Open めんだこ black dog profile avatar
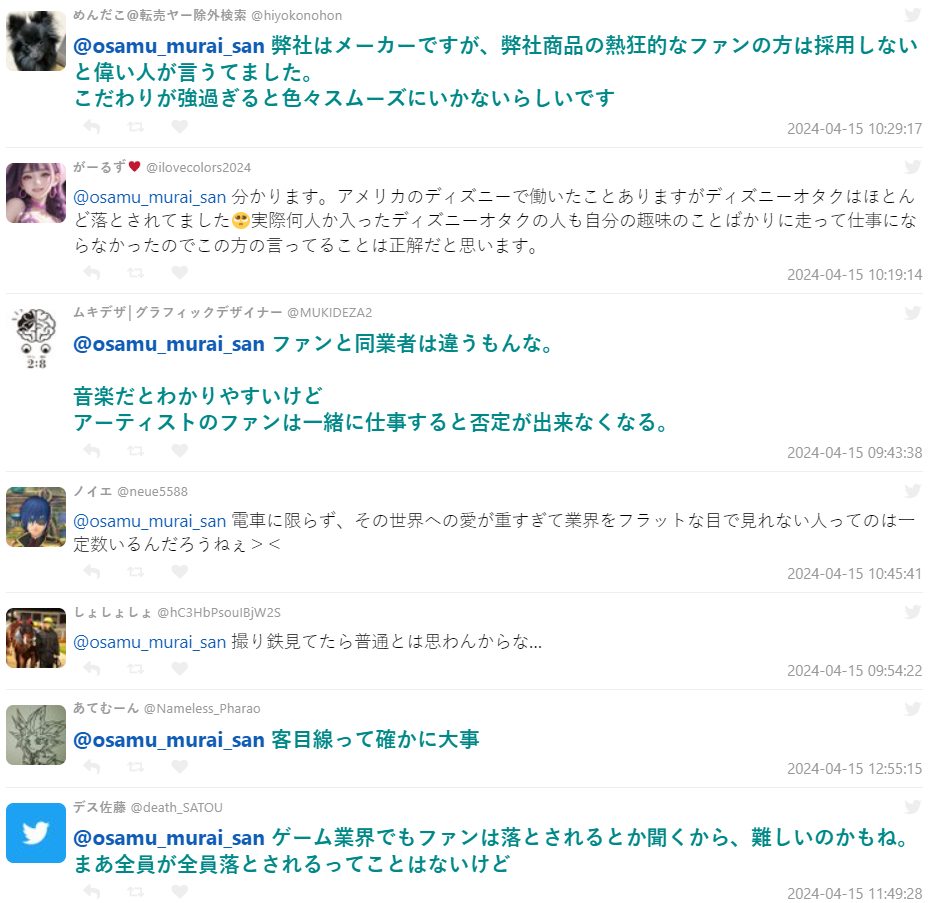The image size is (931, 903). [36, 41]
